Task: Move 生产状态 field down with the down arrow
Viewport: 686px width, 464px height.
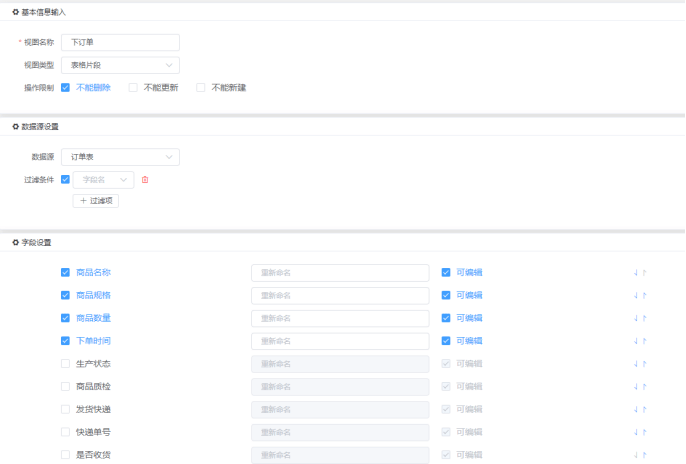Action: (636, 364)
